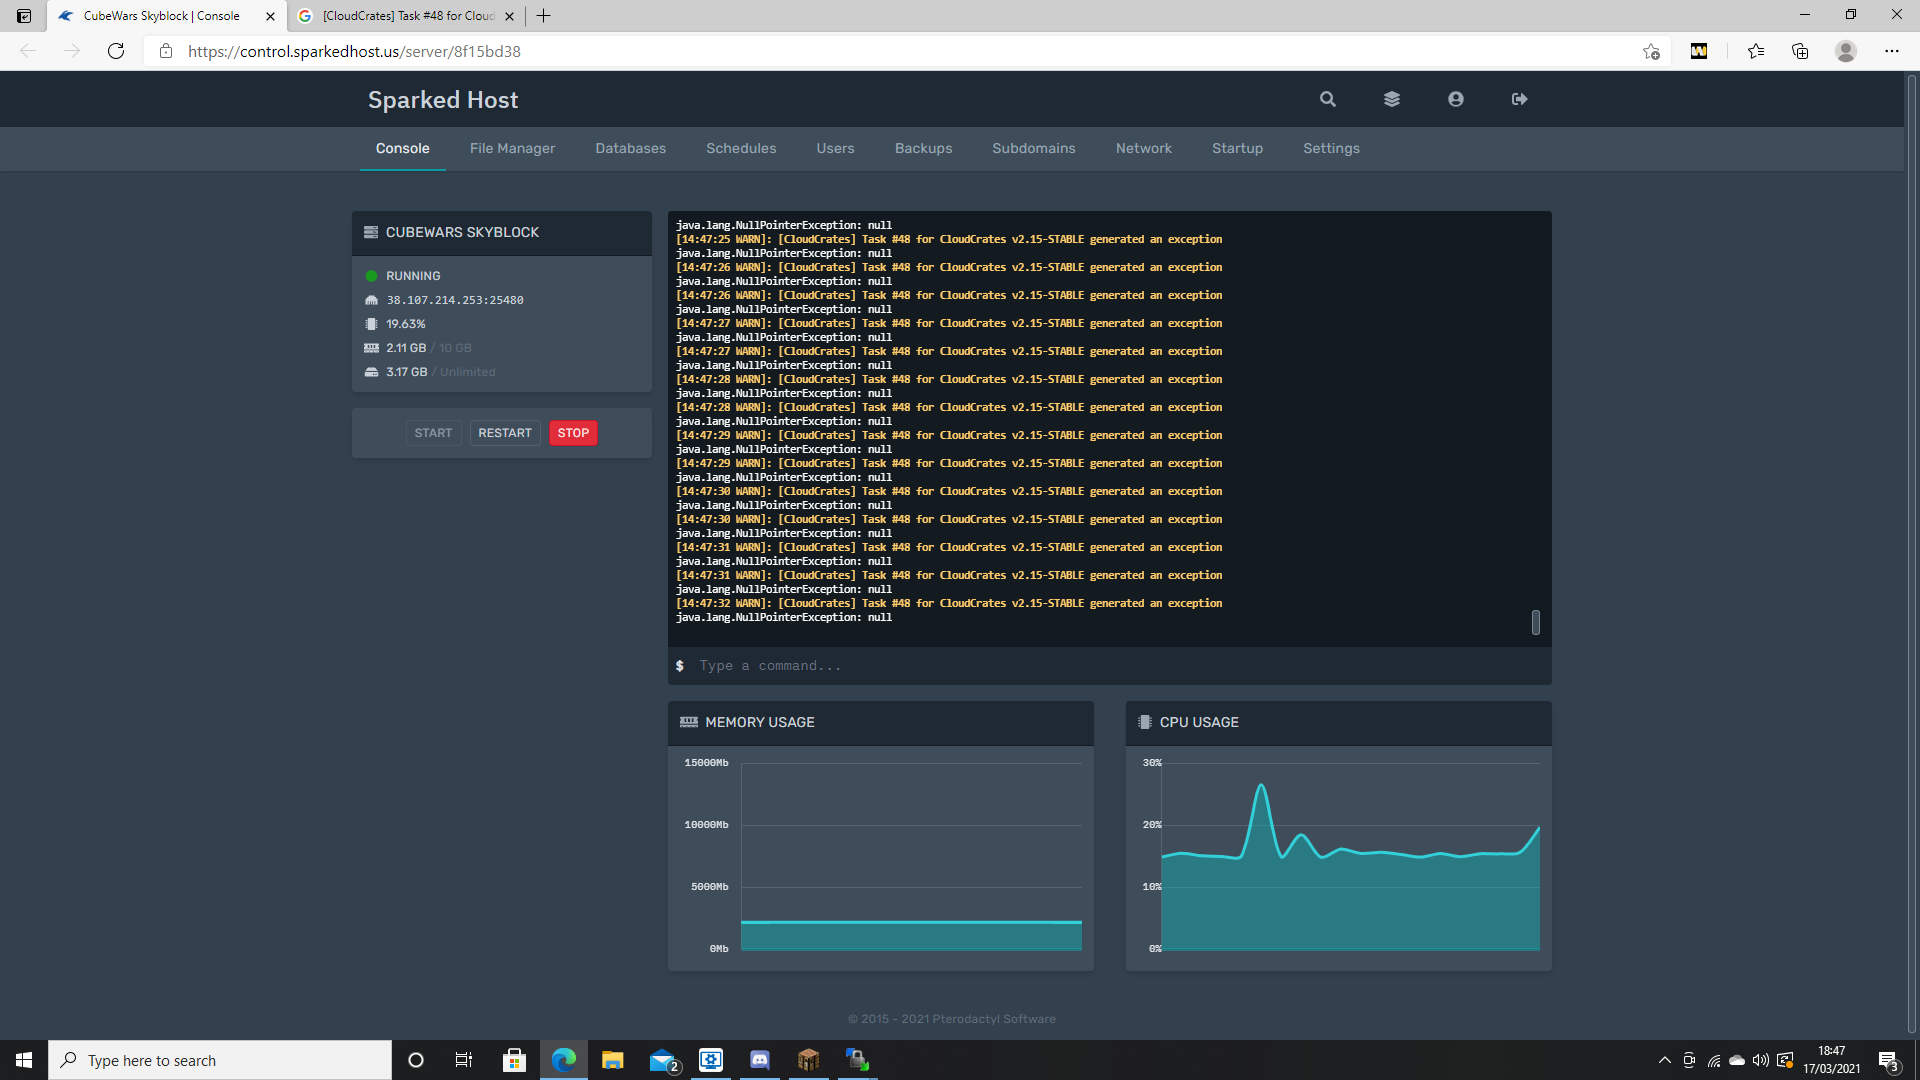Switch to the CloudCrates Google search tab
1920x1080 pixels.
pos(405,16)
